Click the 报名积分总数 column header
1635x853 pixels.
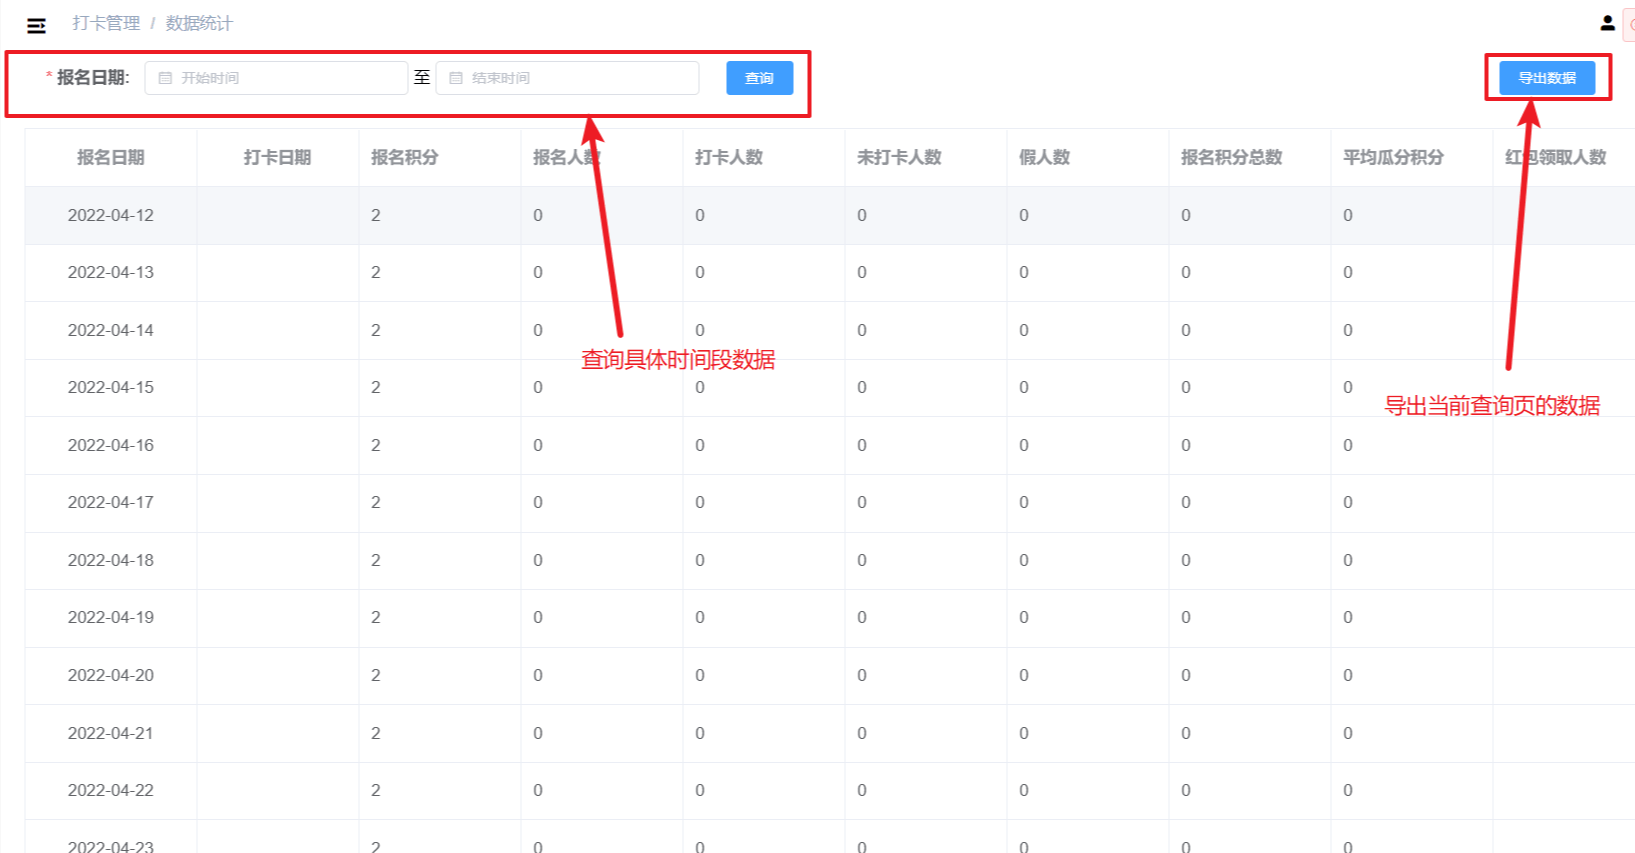click(x=1231, y=157)
